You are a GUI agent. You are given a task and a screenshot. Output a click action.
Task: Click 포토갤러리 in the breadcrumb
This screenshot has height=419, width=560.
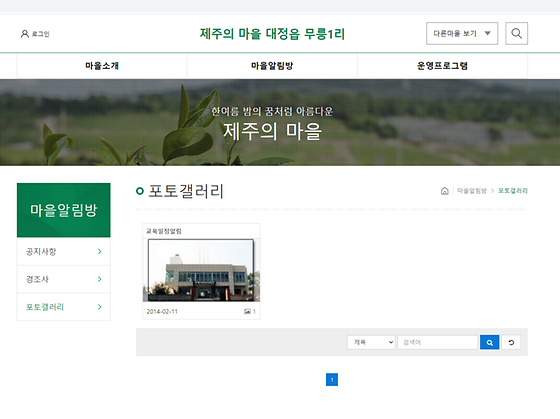coord(513,191)
